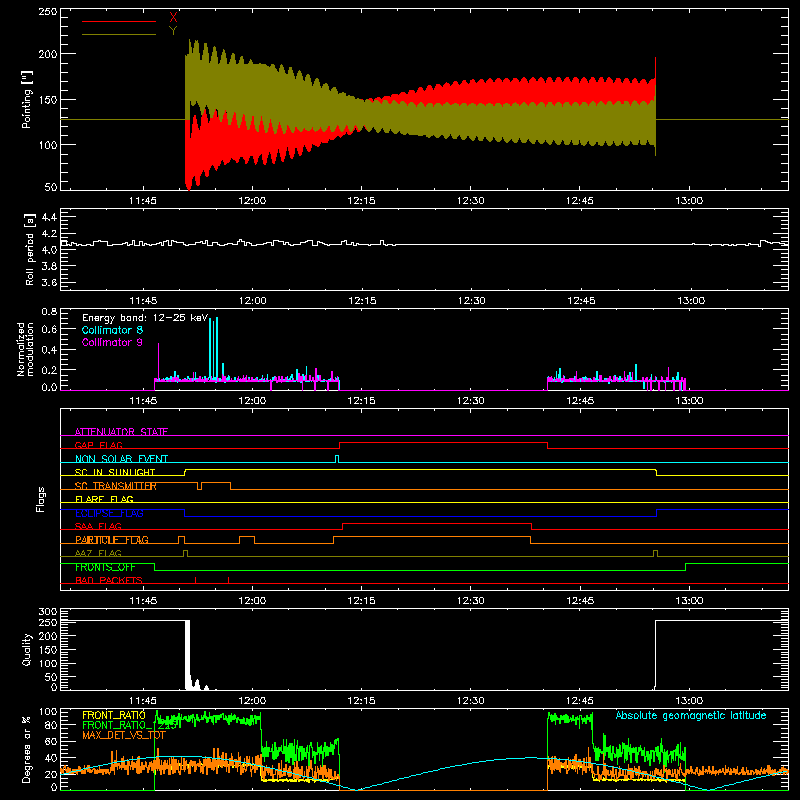Click the SC_IN_SUNLIGHT flag label
Screen dimensions: 800x800
pyautogui.click(x=115, y=472)
